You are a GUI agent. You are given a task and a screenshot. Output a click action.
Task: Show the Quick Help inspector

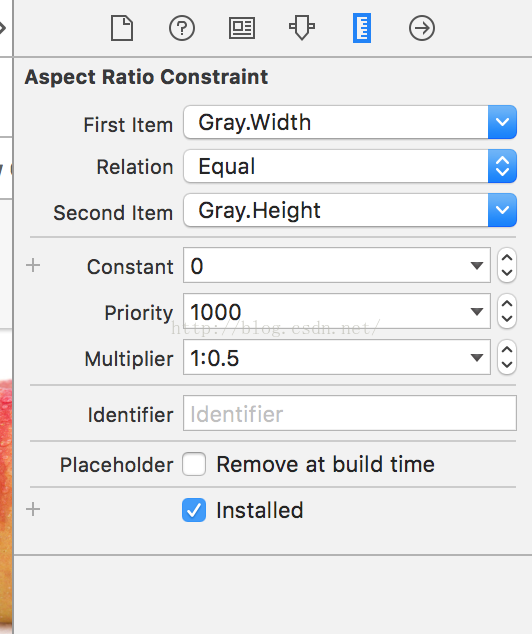(182, 28)
